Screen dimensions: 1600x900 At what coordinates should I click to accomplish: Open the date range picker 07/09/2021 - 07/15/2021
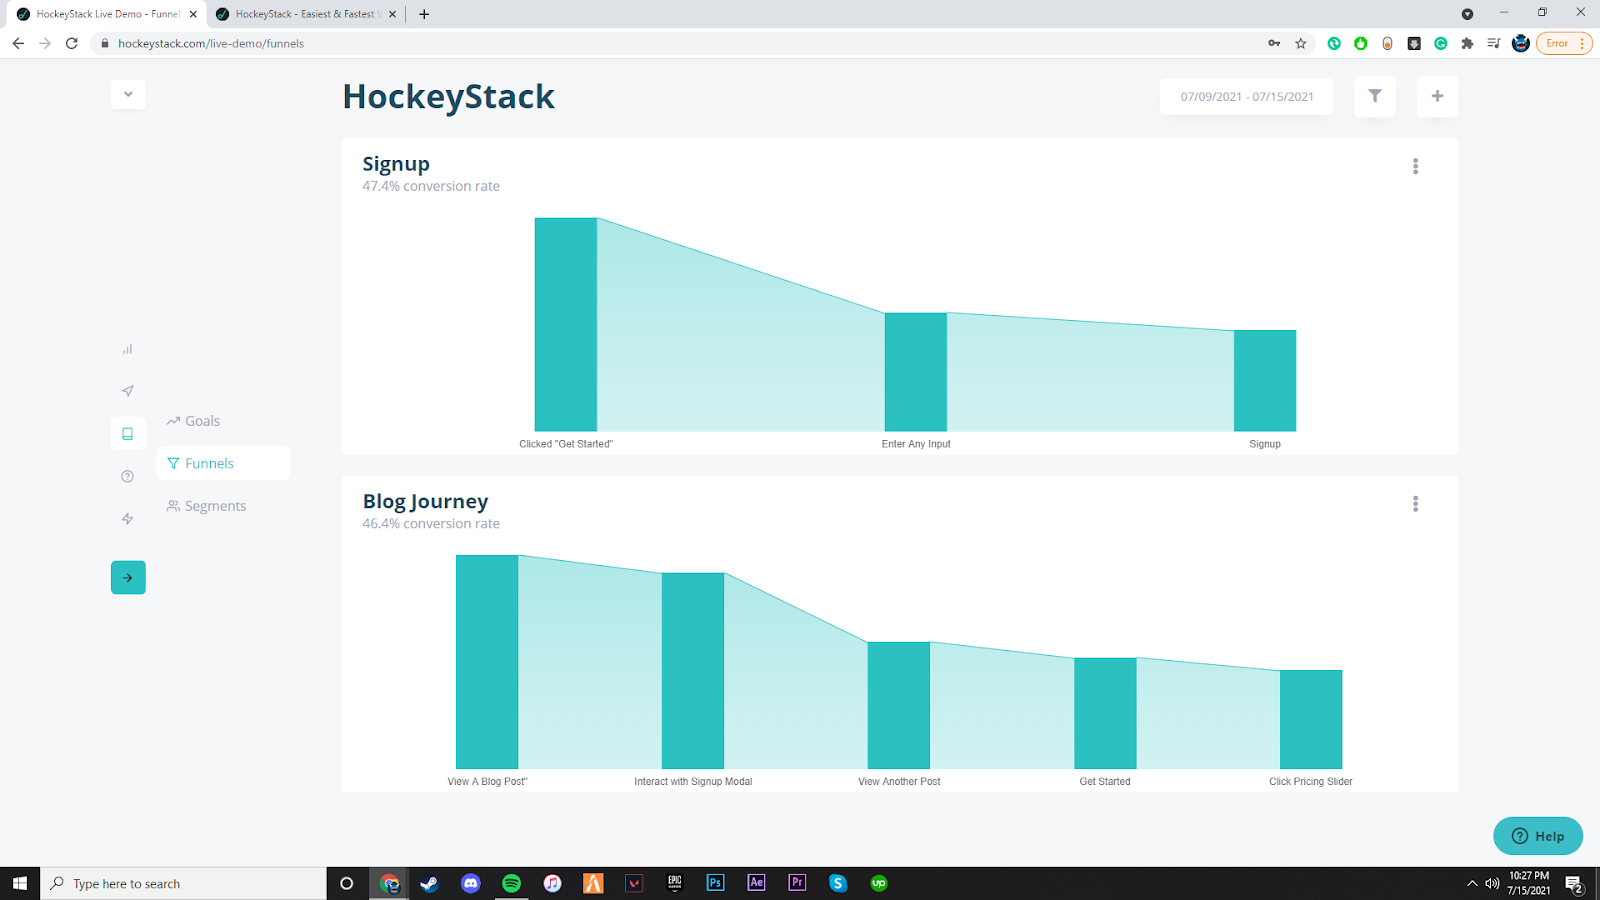(x=1247, y=97)
